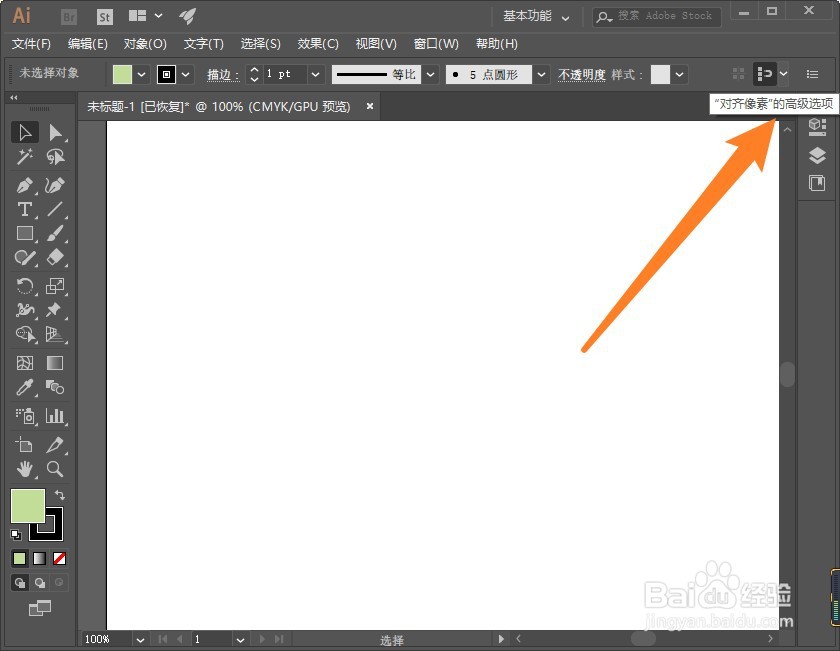Select the Hand tool
Viewport: 840px width, 651px height.
(x=25, y=469)
